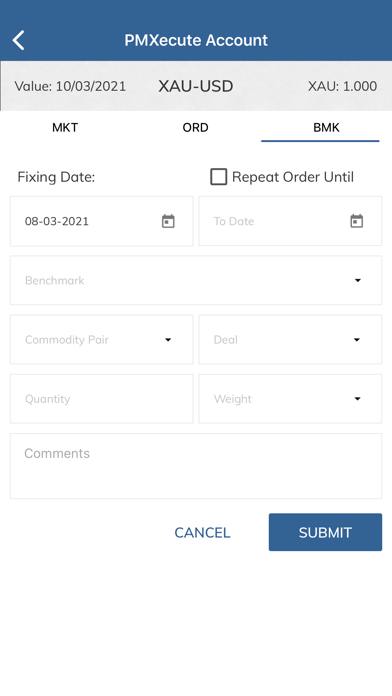Tick the Repeat Order Until checkbox
Screen dimensions: 392x696
pyautogui.click(x=218, y=177)
